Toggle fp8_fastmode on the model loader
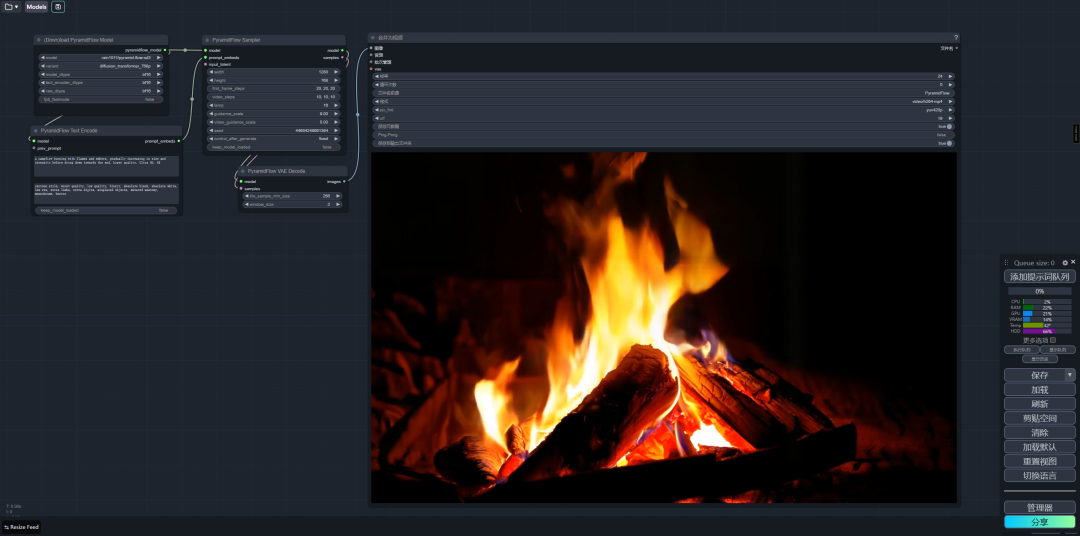This screenshot has width=1080, height=536. 100,99
